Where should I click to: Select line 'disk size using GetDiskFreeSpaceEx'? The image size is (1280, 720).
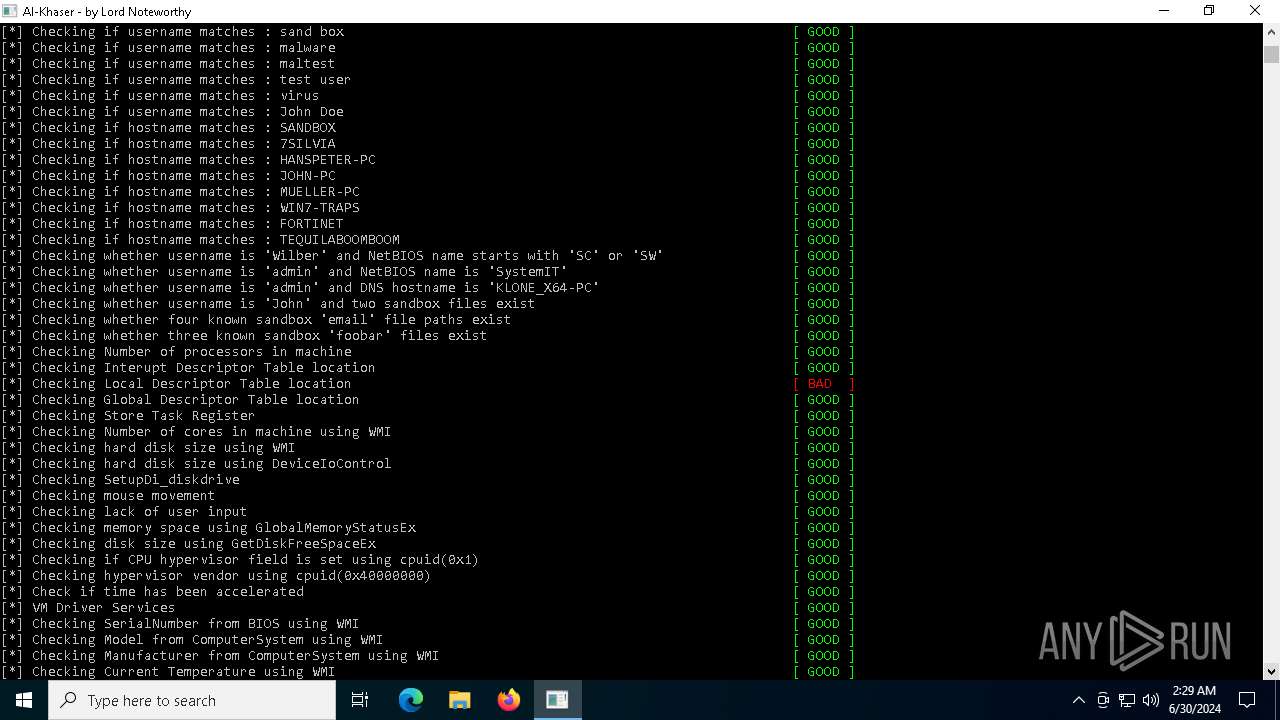tap(188, 543)
